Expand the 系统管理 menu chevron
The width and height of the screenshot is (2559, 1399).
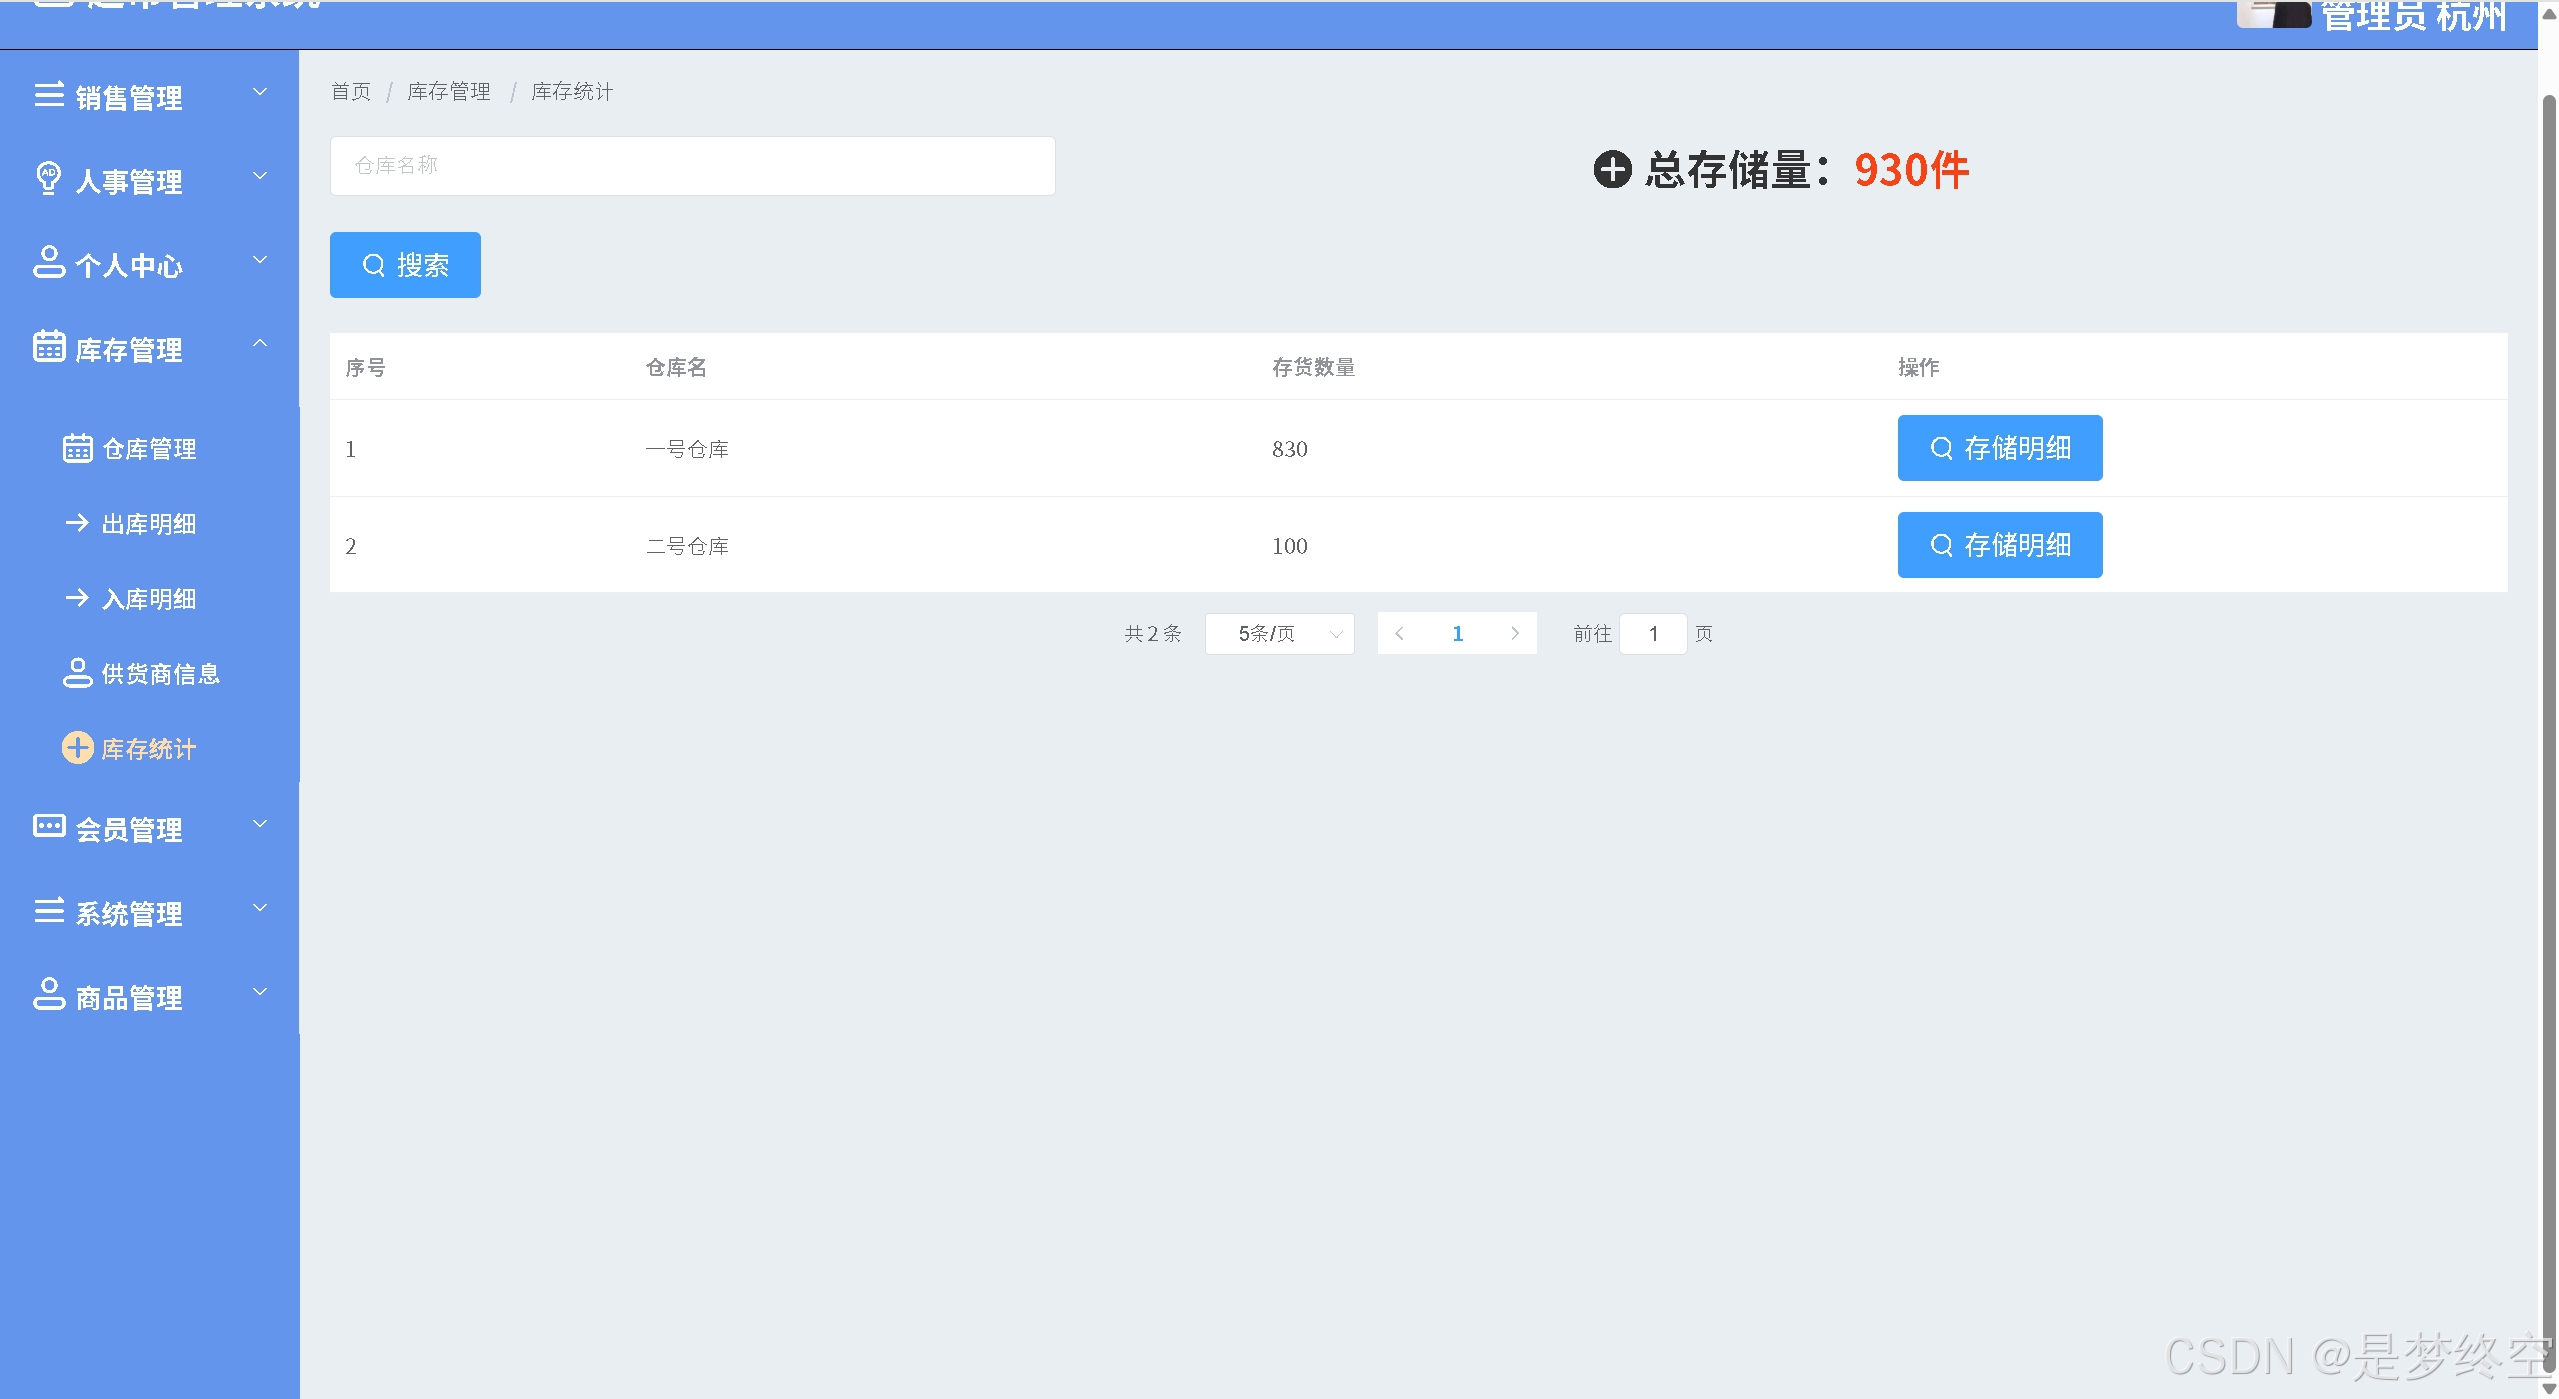pyautogui.click(x=260, y=908)
